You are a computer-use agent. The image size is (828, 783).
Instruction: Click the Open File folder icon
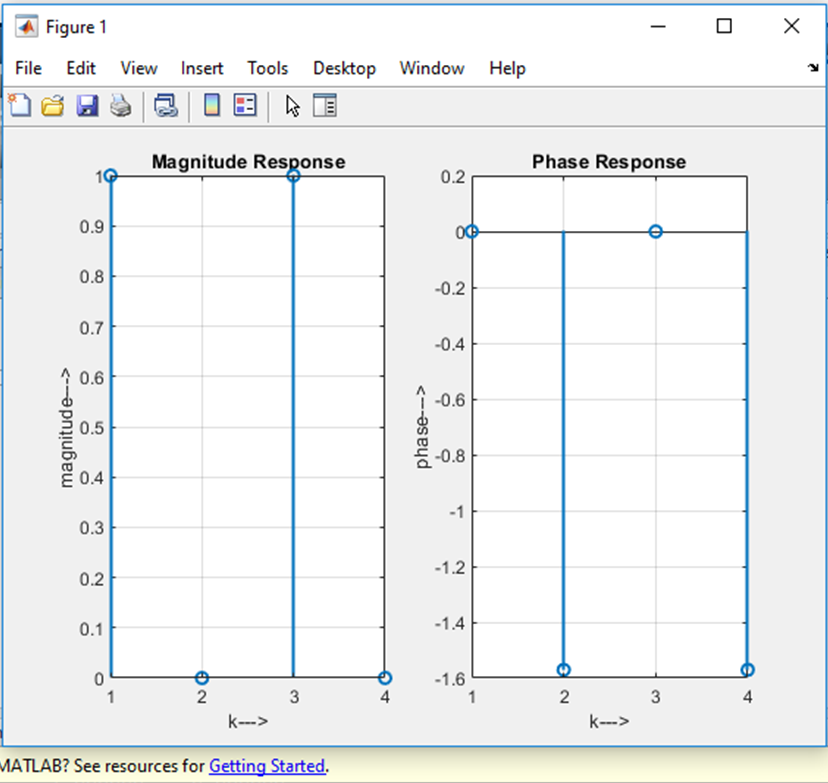click(x=53, y=106)
